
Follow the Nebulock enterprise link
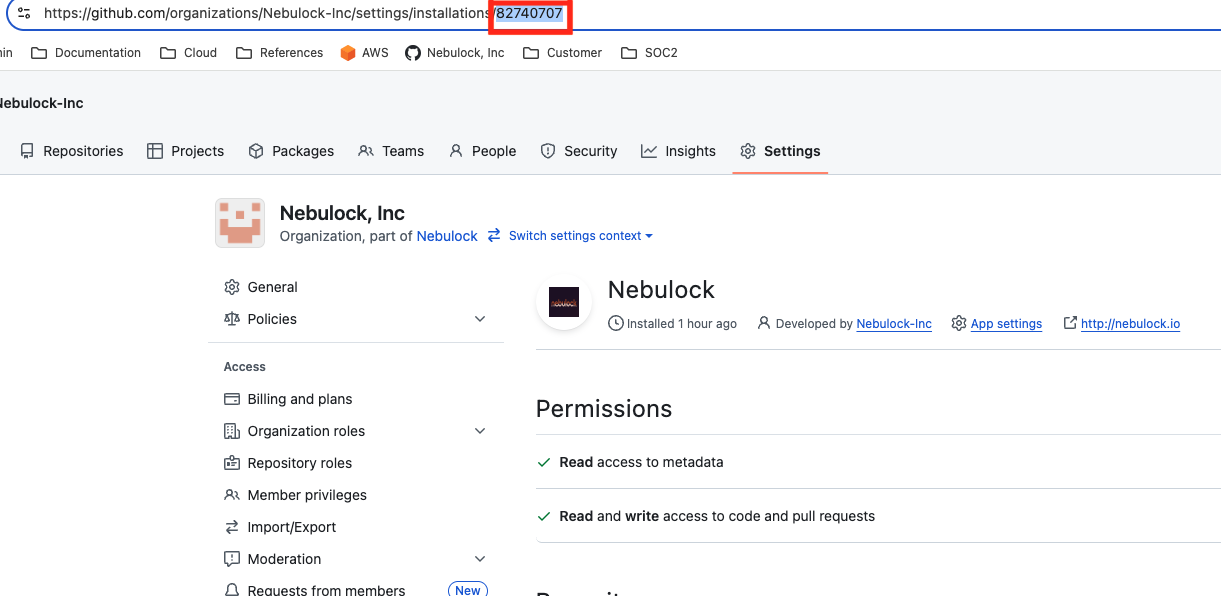coord(447,236)
